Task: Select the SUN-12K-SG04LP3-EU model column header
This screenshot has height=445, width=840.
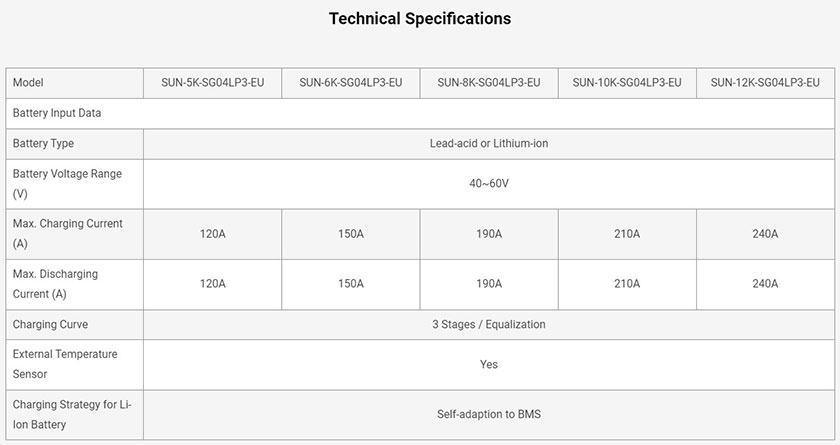Action: [x=766, y=82]
